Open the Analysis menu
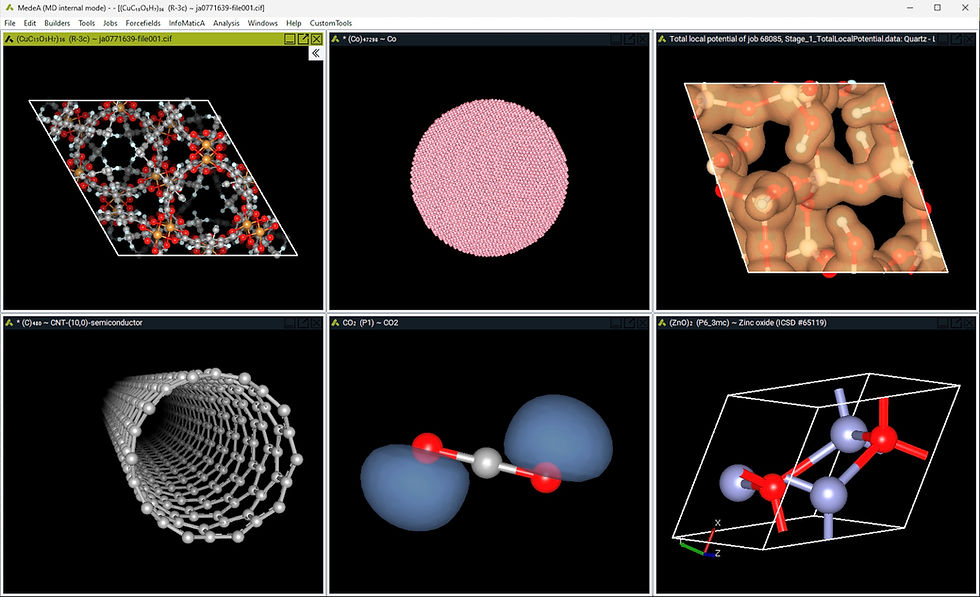The height and width of the screenshot is (597, 980). [x=227, y=22]
